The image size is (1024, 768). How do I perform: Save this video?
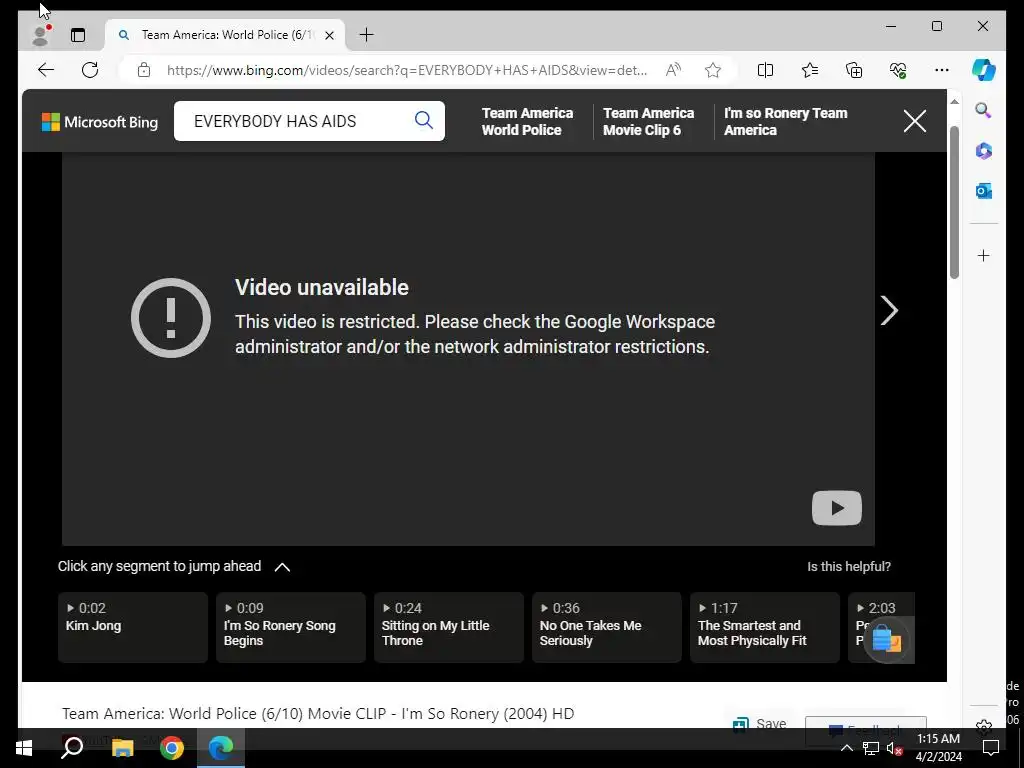point(760,724)
